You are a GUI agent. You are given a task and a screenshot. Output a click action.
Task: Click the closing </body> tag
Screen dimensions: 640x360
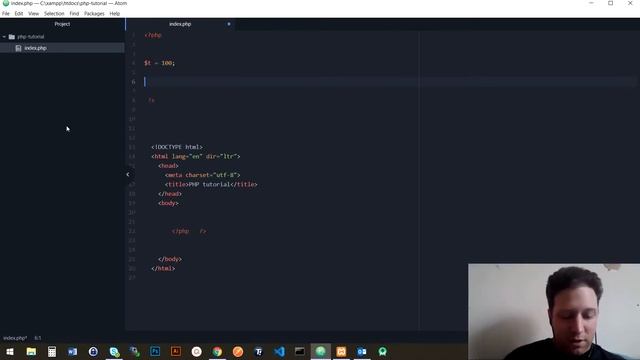[170, 259]
